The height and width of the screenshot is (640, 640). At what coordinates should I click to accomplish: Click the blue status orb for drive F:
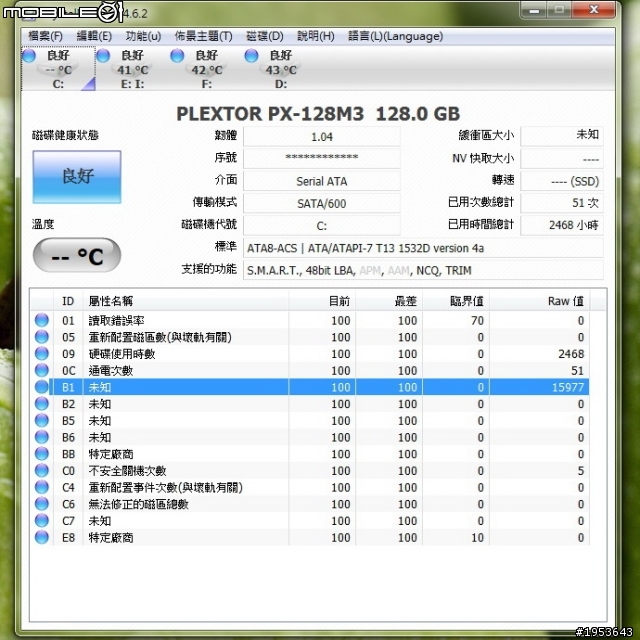[177, 56]
